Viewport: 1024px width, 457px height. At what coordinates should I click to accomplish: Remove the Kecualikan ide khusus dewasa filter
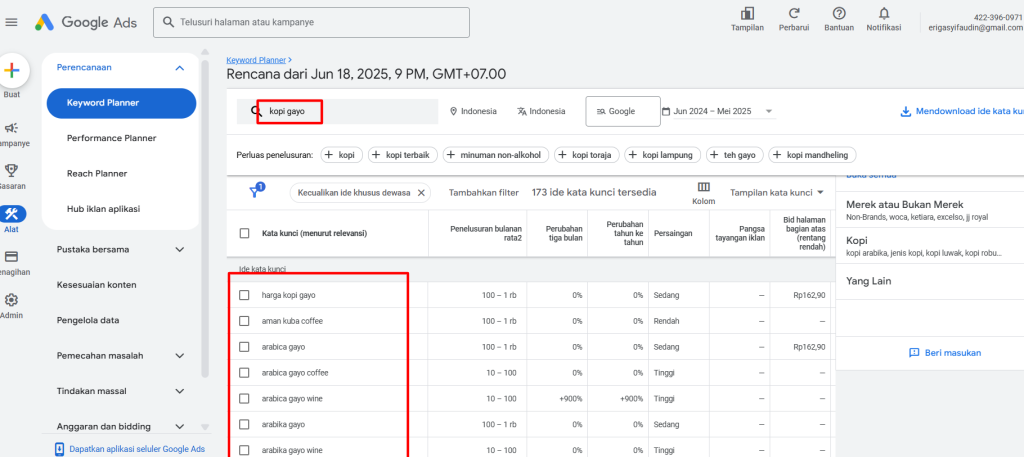[x=421, y=193]
